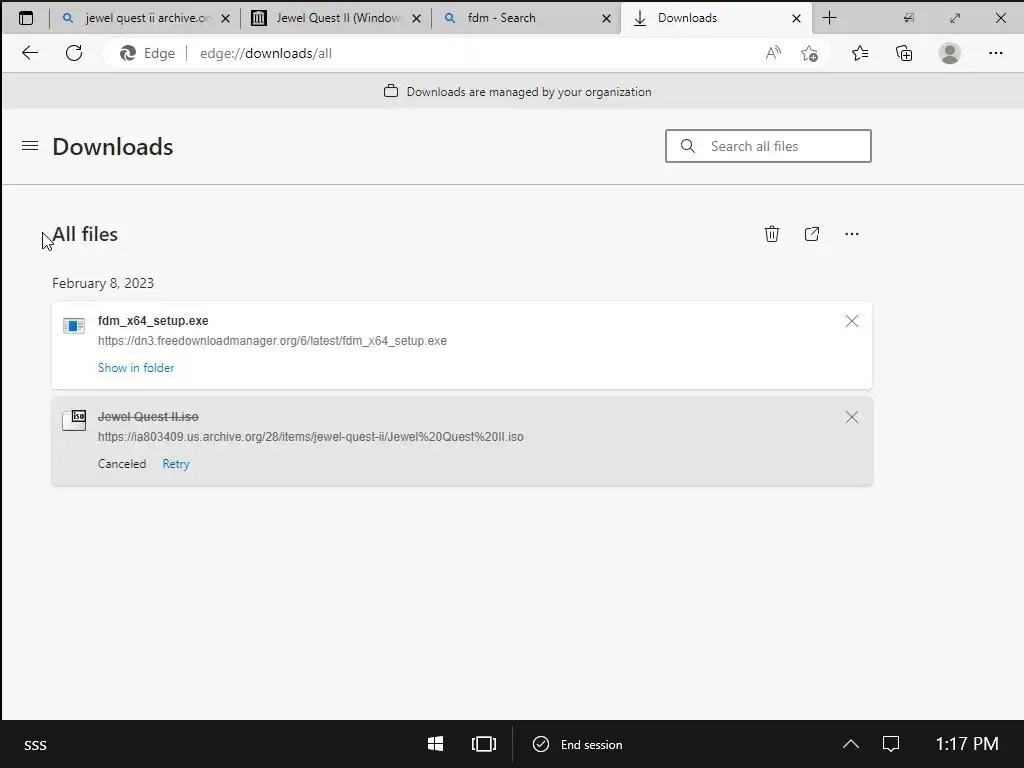Switch to the Jewel Quest II (Windows) tab
The height and width of the screenshot is (768, 1024).
pos(336,18)
